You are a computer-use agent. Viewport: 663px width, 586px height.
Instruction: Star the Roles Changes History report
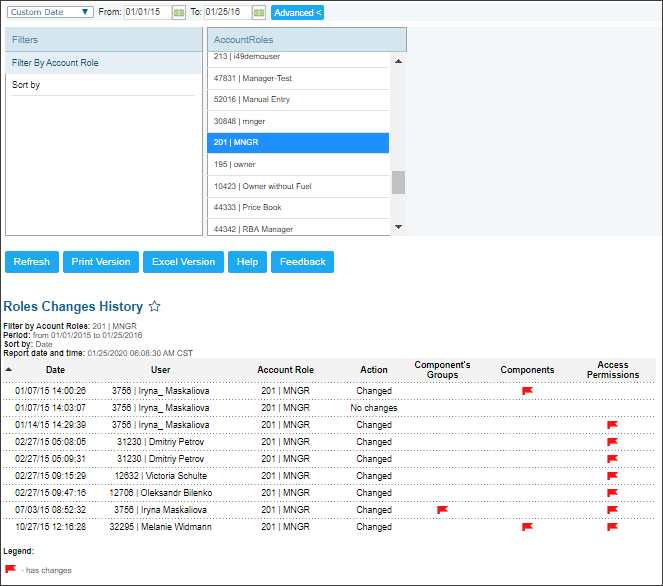pos(154,306)
